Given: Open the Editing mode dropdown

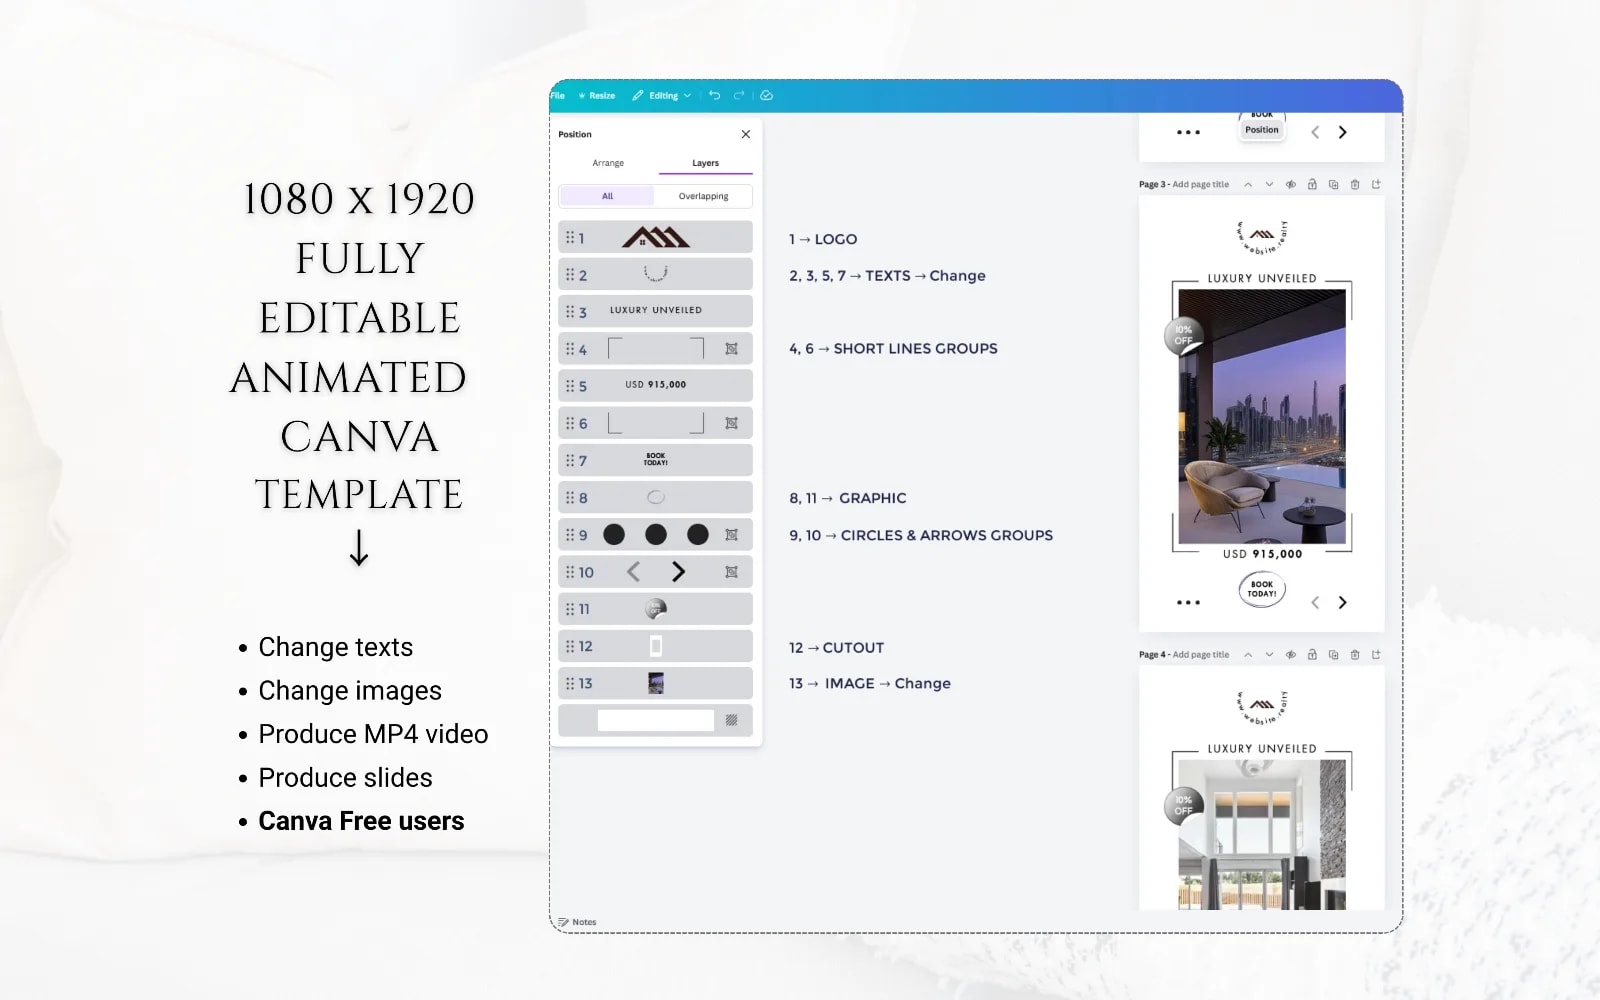Looking at the screenshot, I should (662, 96).
